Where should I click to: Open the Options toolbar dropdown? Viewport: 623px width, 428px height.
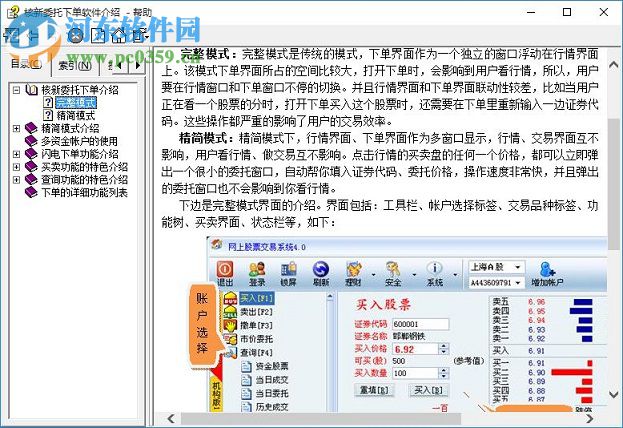click(140, 35)
